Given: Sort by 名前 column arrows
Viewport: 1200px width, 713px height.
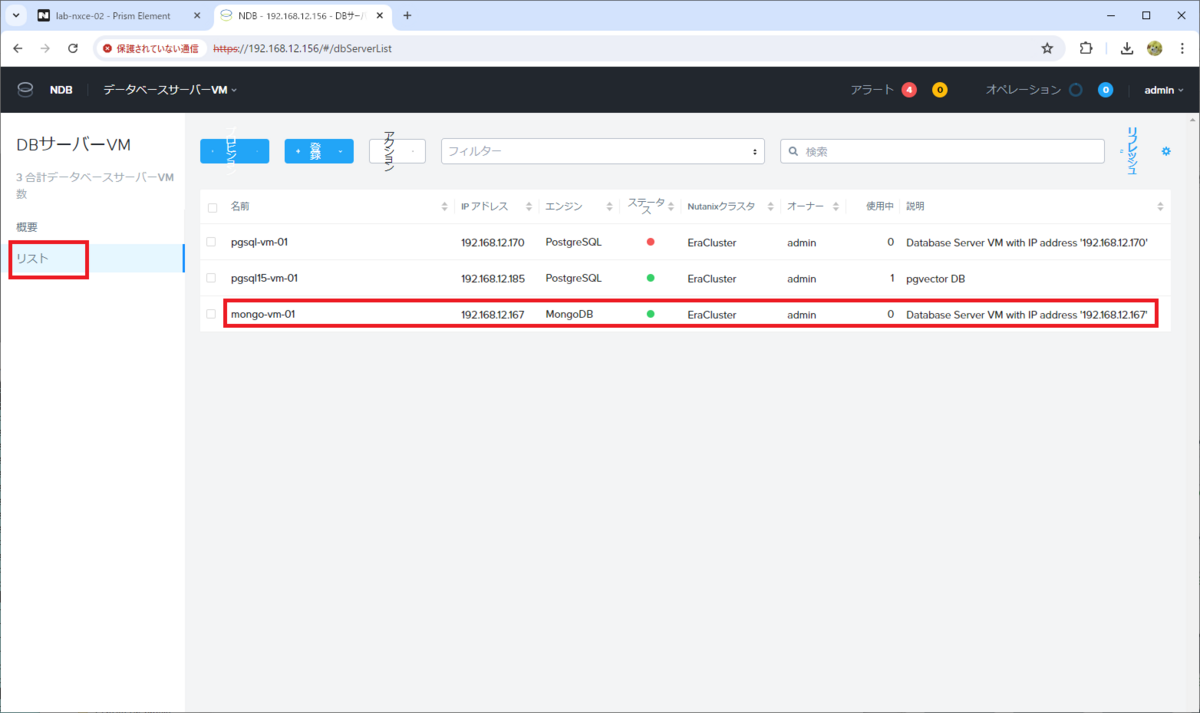Looking at the screenshot, I should click(445, 207).
